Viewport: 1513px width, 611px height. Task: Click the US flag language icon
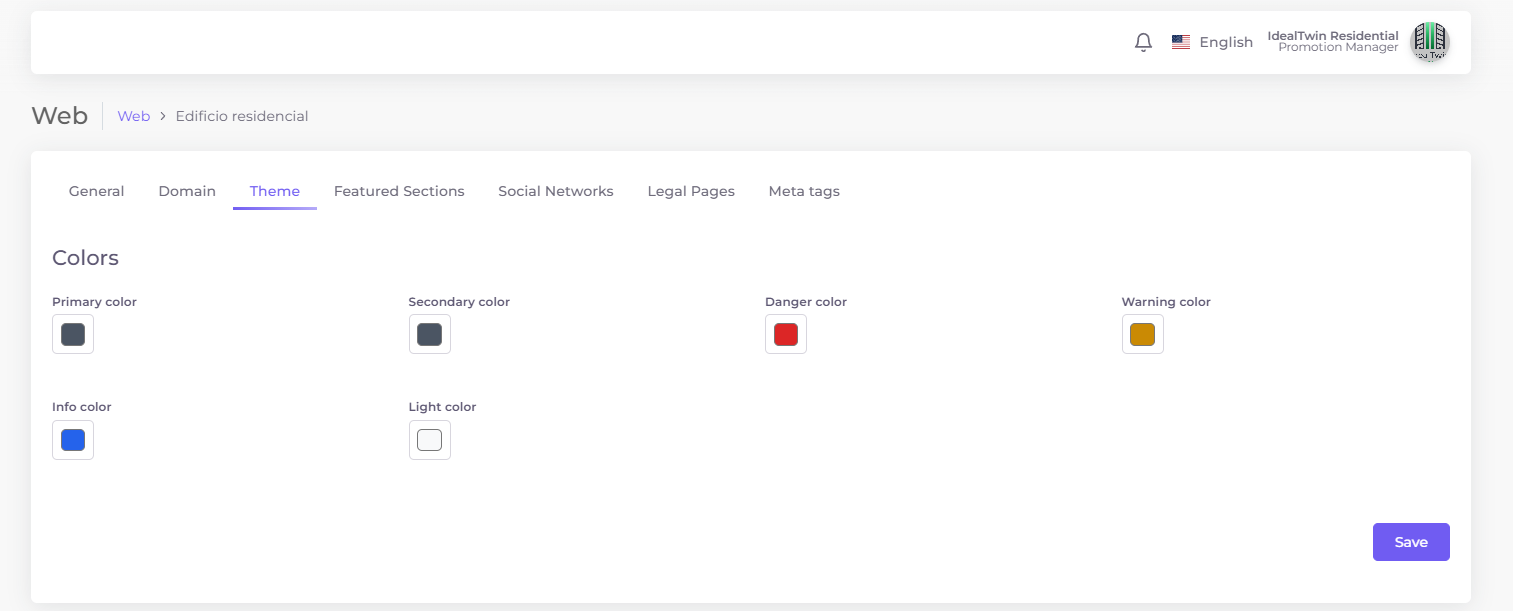click(1181, 42)
